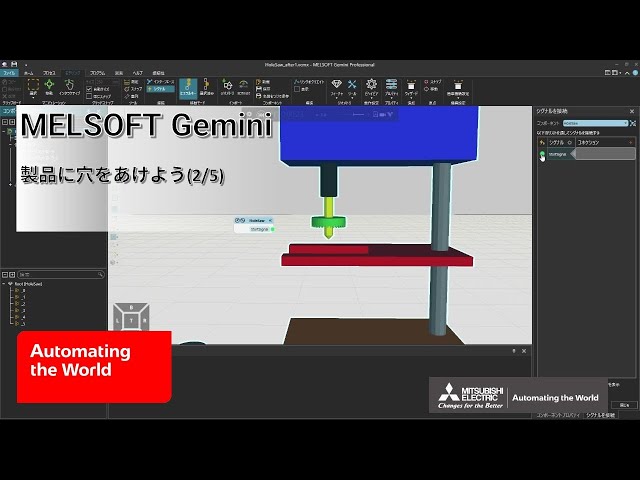The image size is (640, 480).
Task: Switch to the コンポーネントプロパティ bottom tab
Action: [558, 415]
